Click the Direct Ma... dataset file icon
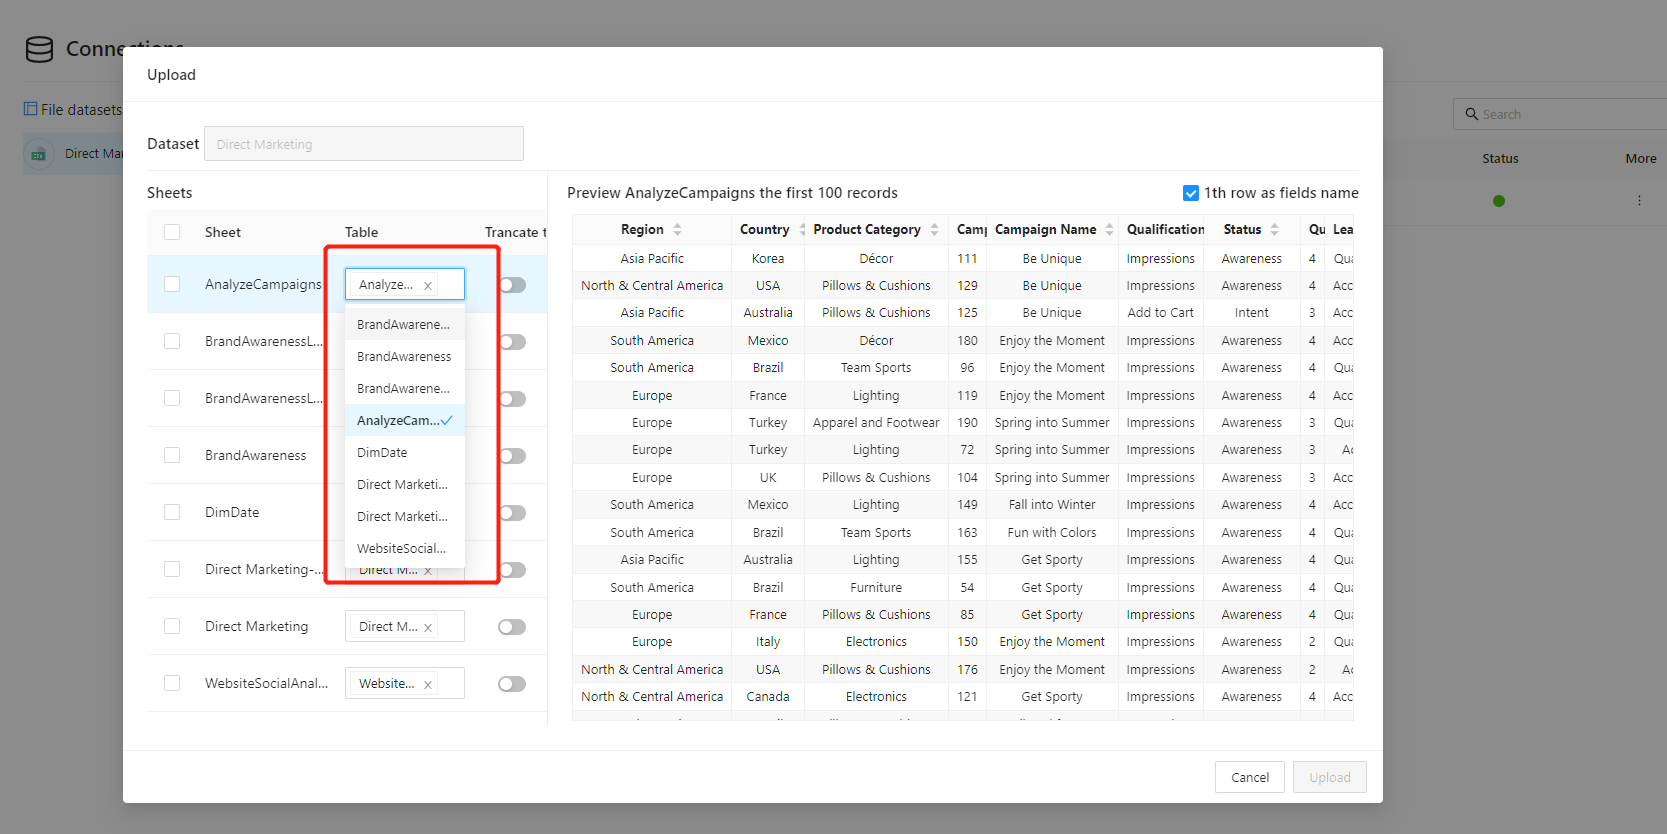 [x=38, y=154]
